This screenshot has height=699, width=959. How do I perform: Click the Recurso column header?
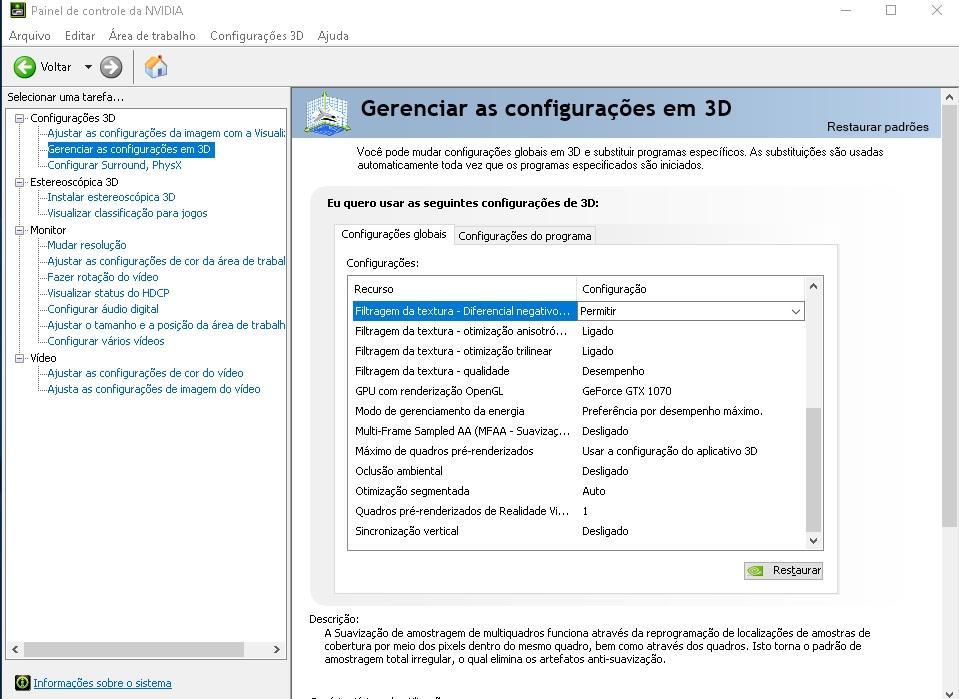point(462,289)
